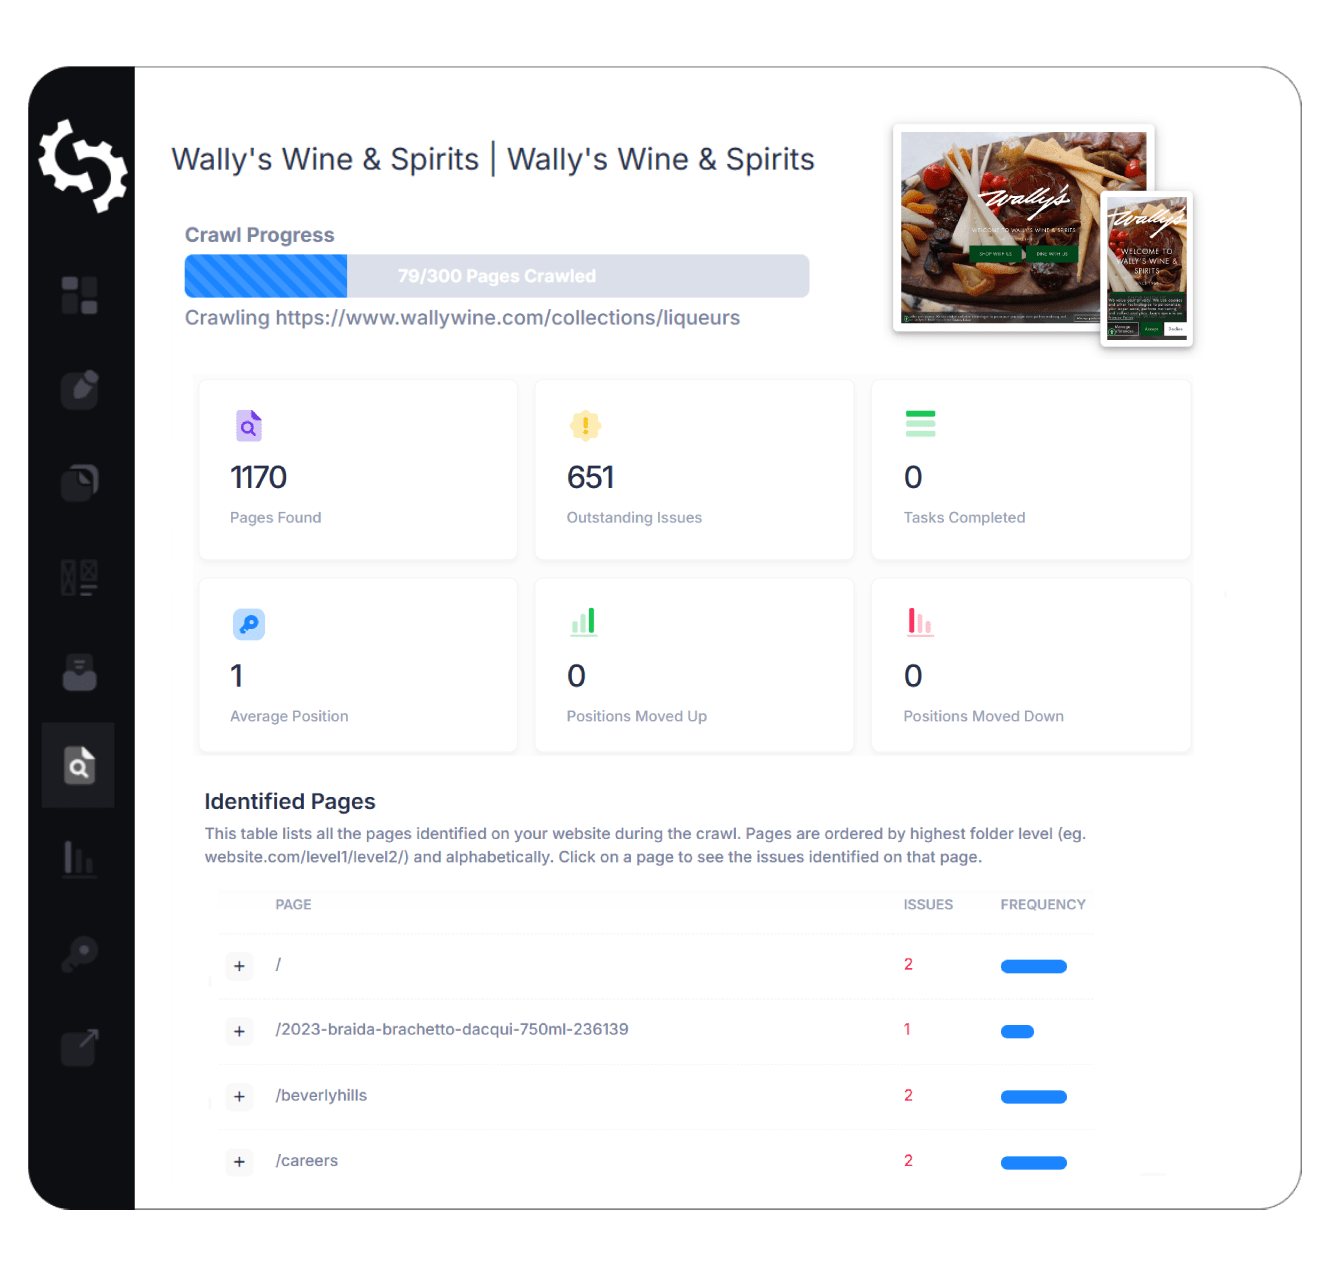The width and height of the screenshot is (1332, 1270).
Task: Open the /careers page link
Action: 307,1161
